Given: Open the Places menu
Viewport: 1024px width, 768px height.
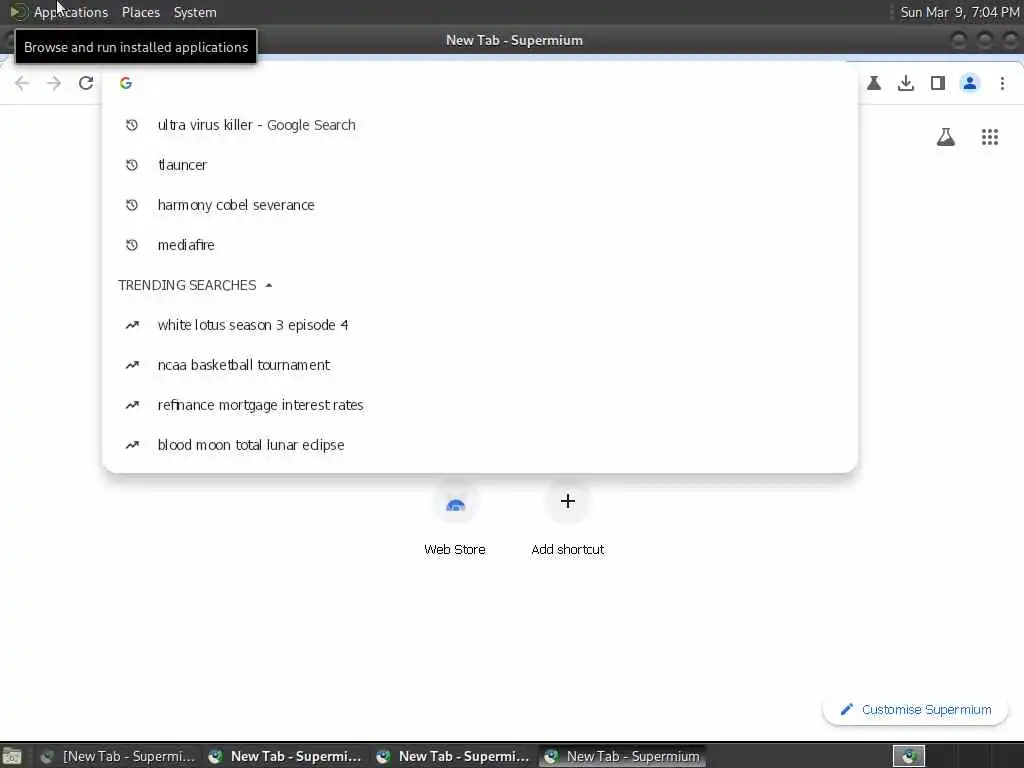Looking at the screenshot, I should pyautogui.click(x=141, y=12).
